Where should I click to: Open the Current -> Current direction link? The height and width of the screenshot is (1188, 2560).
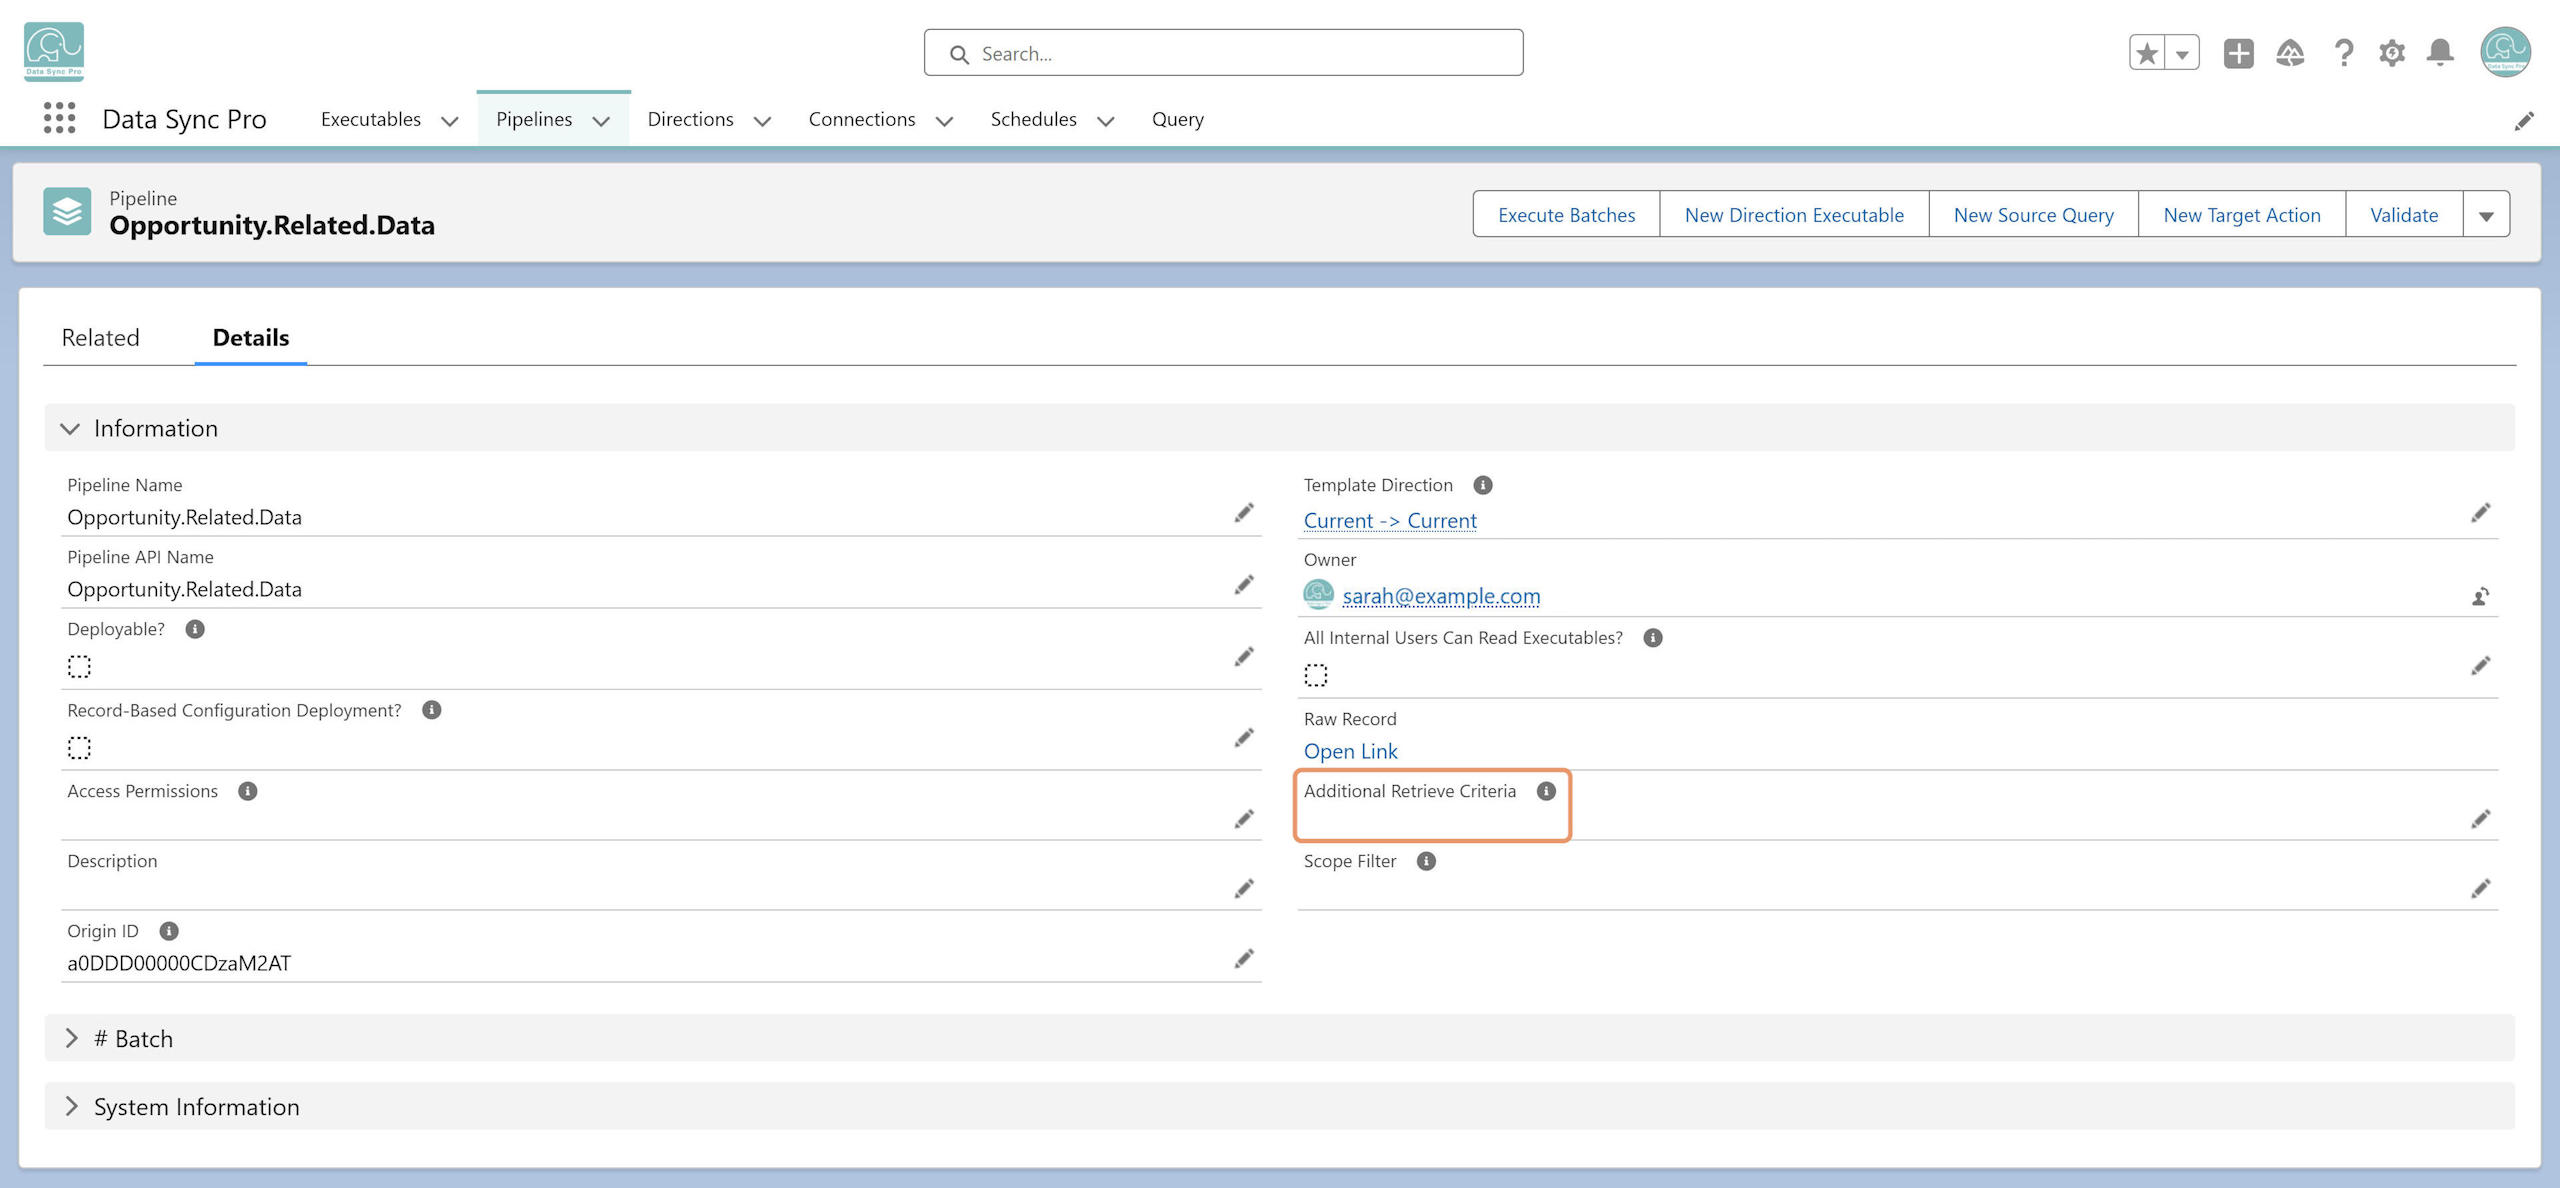(1390, 521)
